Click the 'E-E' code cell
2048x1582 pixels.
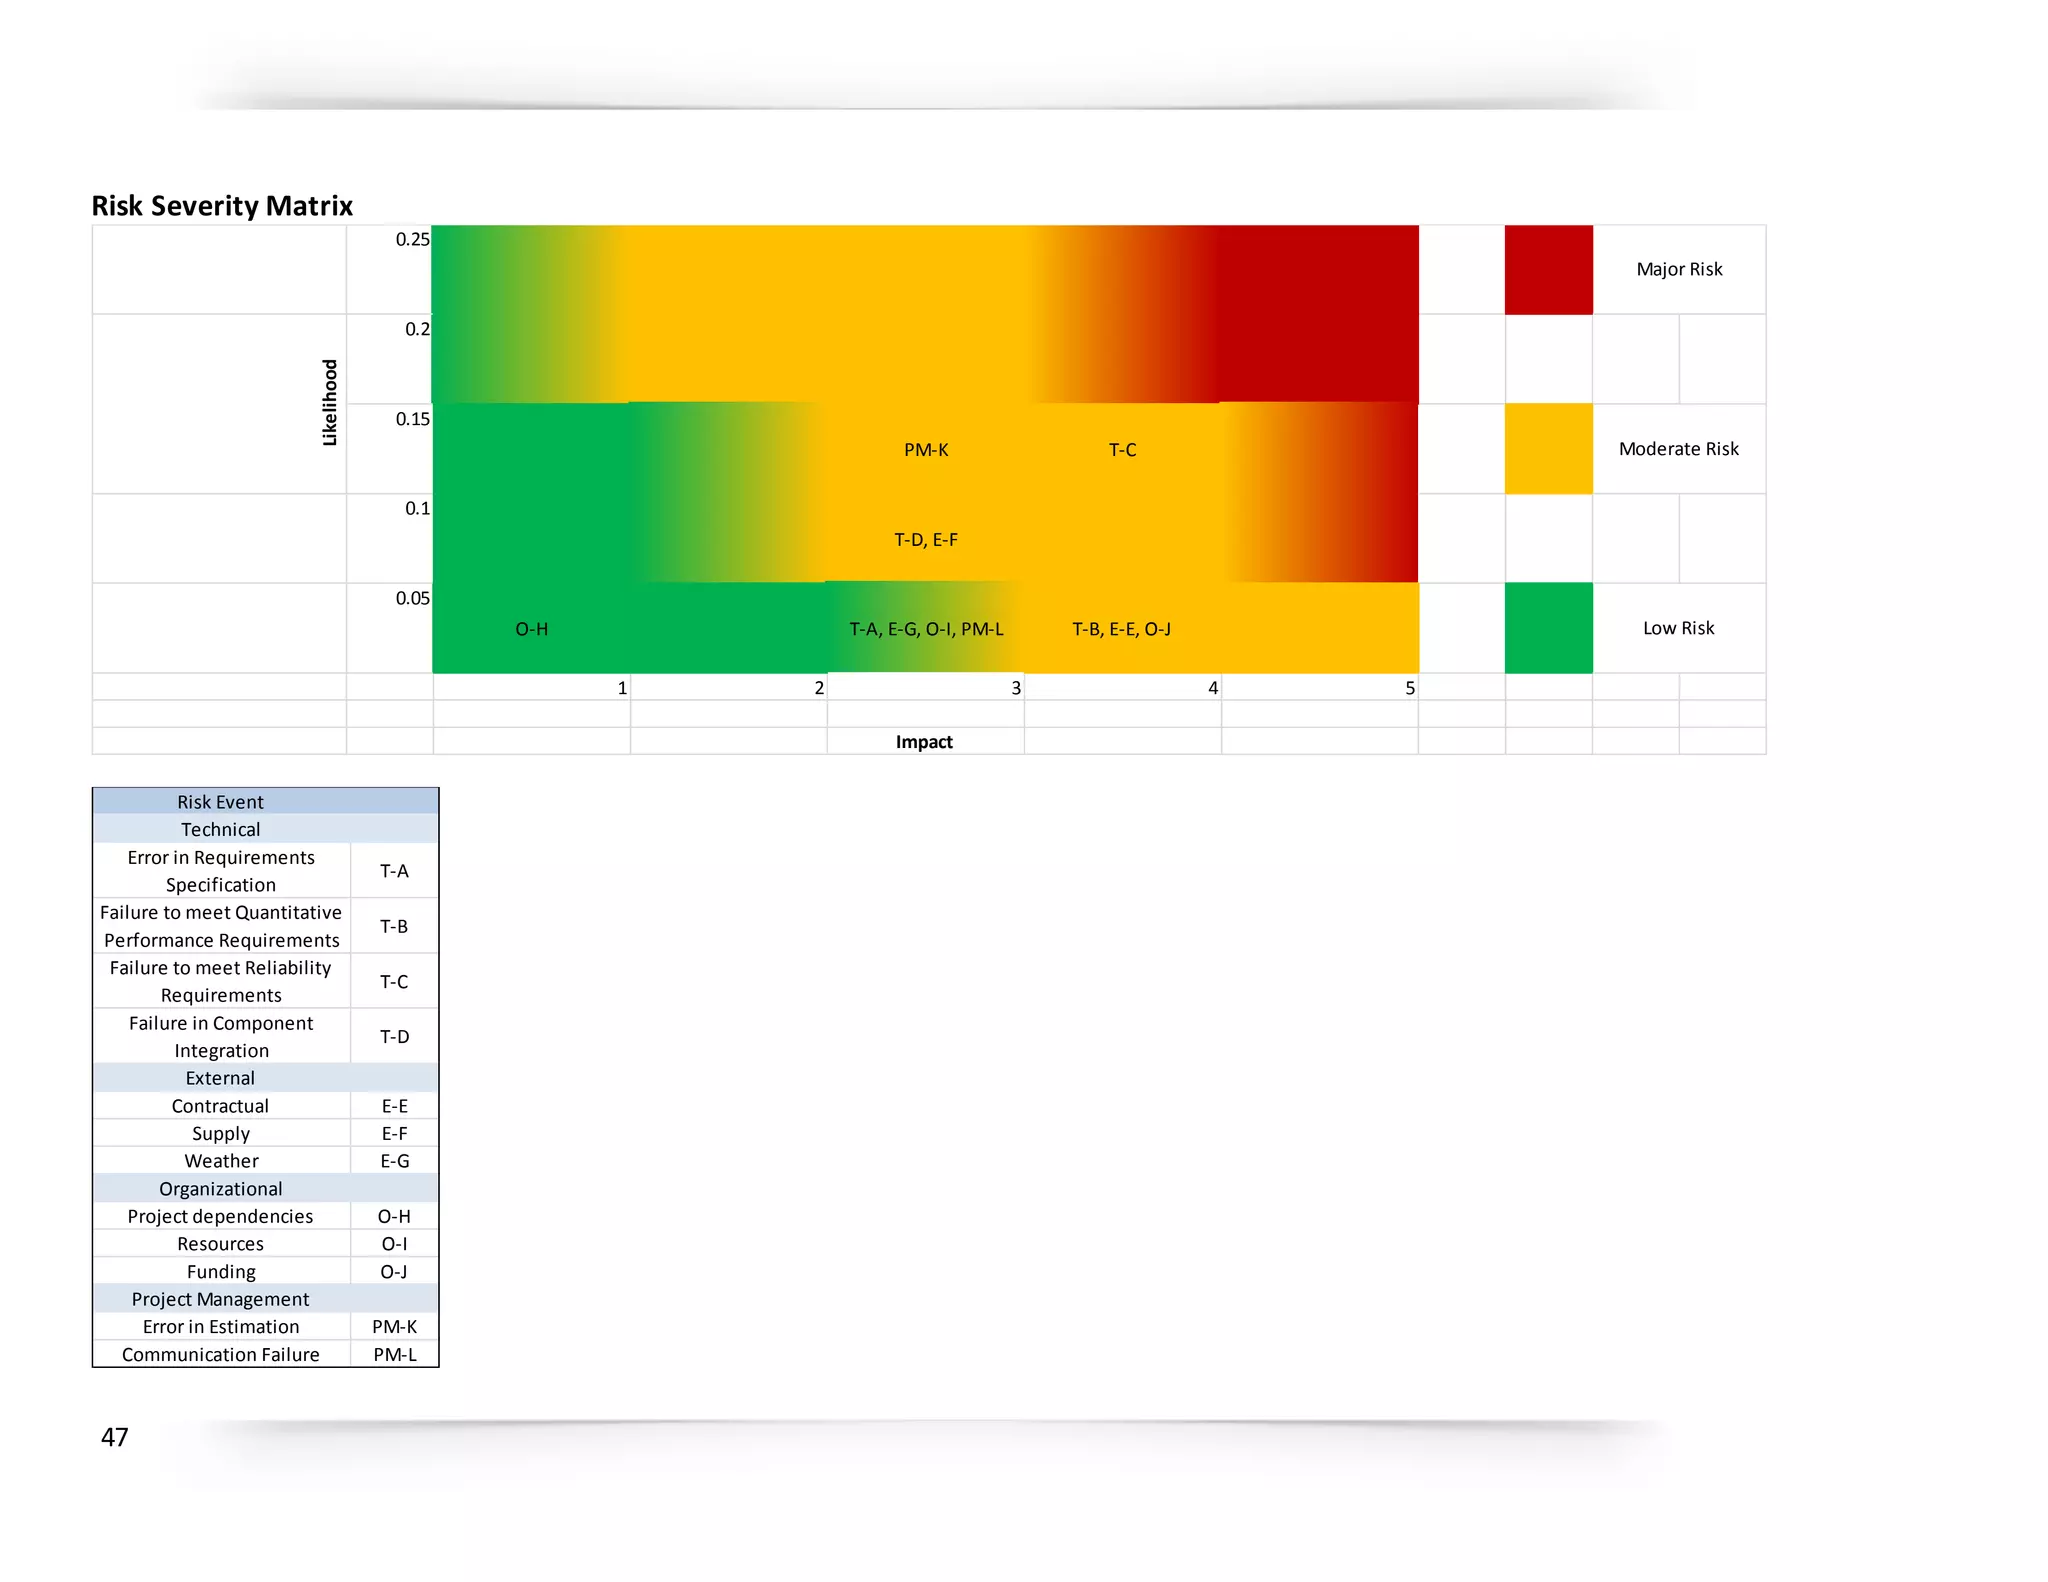[x=394, y=1106]
